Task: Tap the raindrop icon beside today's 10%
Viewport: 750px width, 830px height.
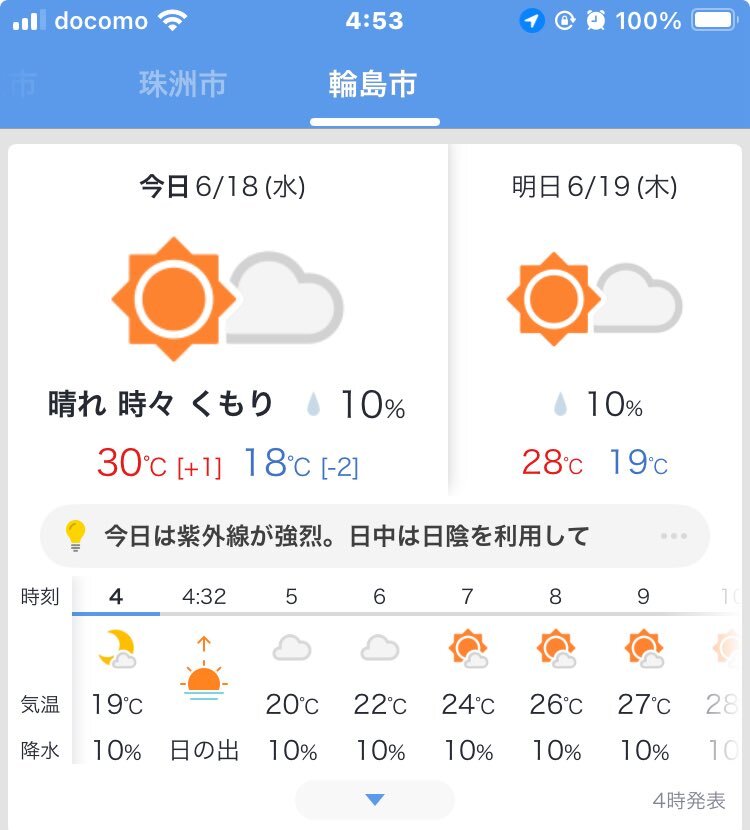Action: (313, 404)
